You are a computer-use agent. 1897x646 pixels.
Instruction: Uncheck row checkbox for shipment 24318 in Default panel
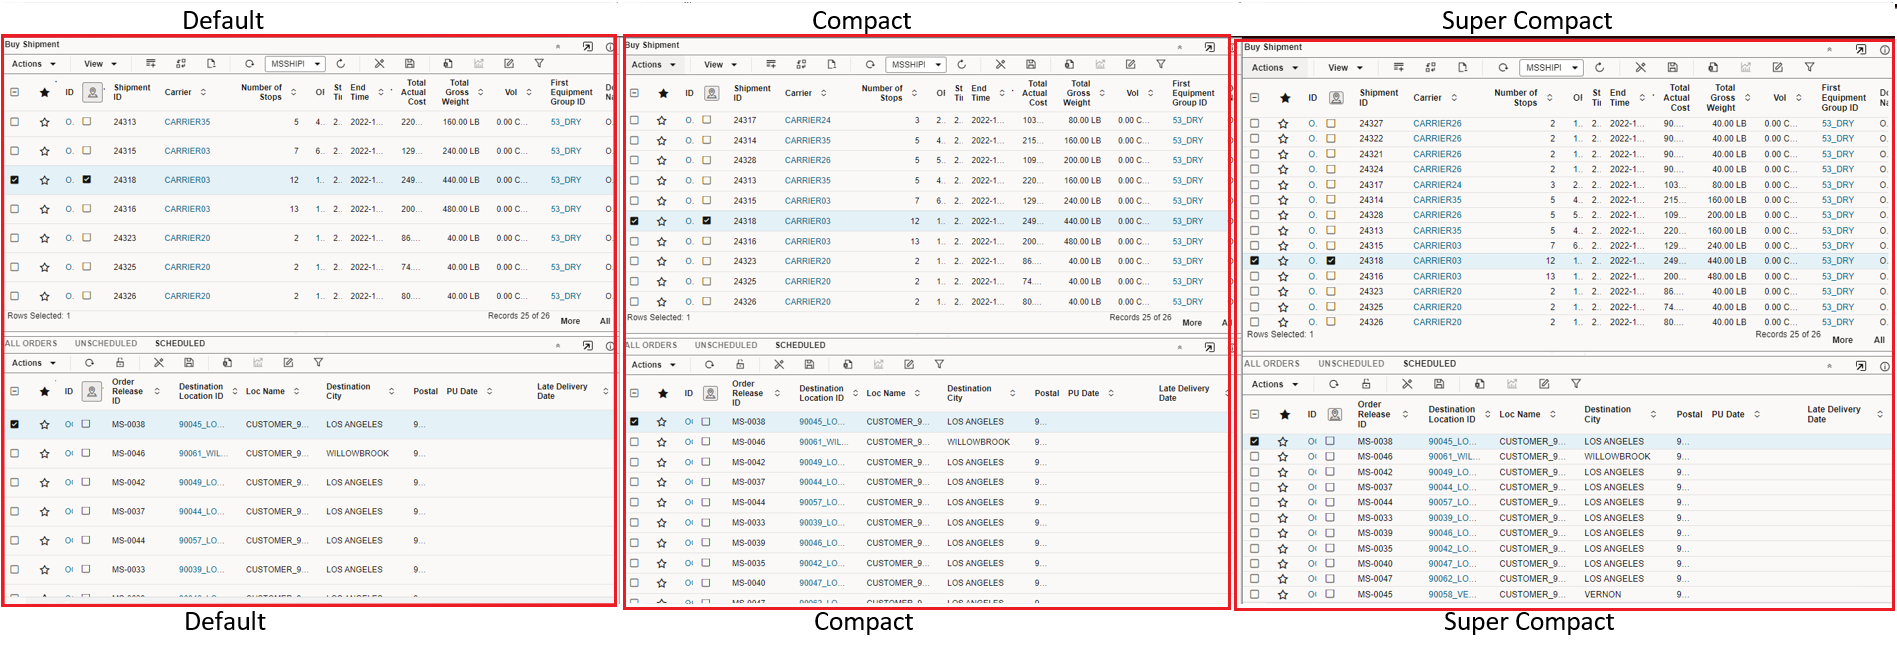click(14, 180)
